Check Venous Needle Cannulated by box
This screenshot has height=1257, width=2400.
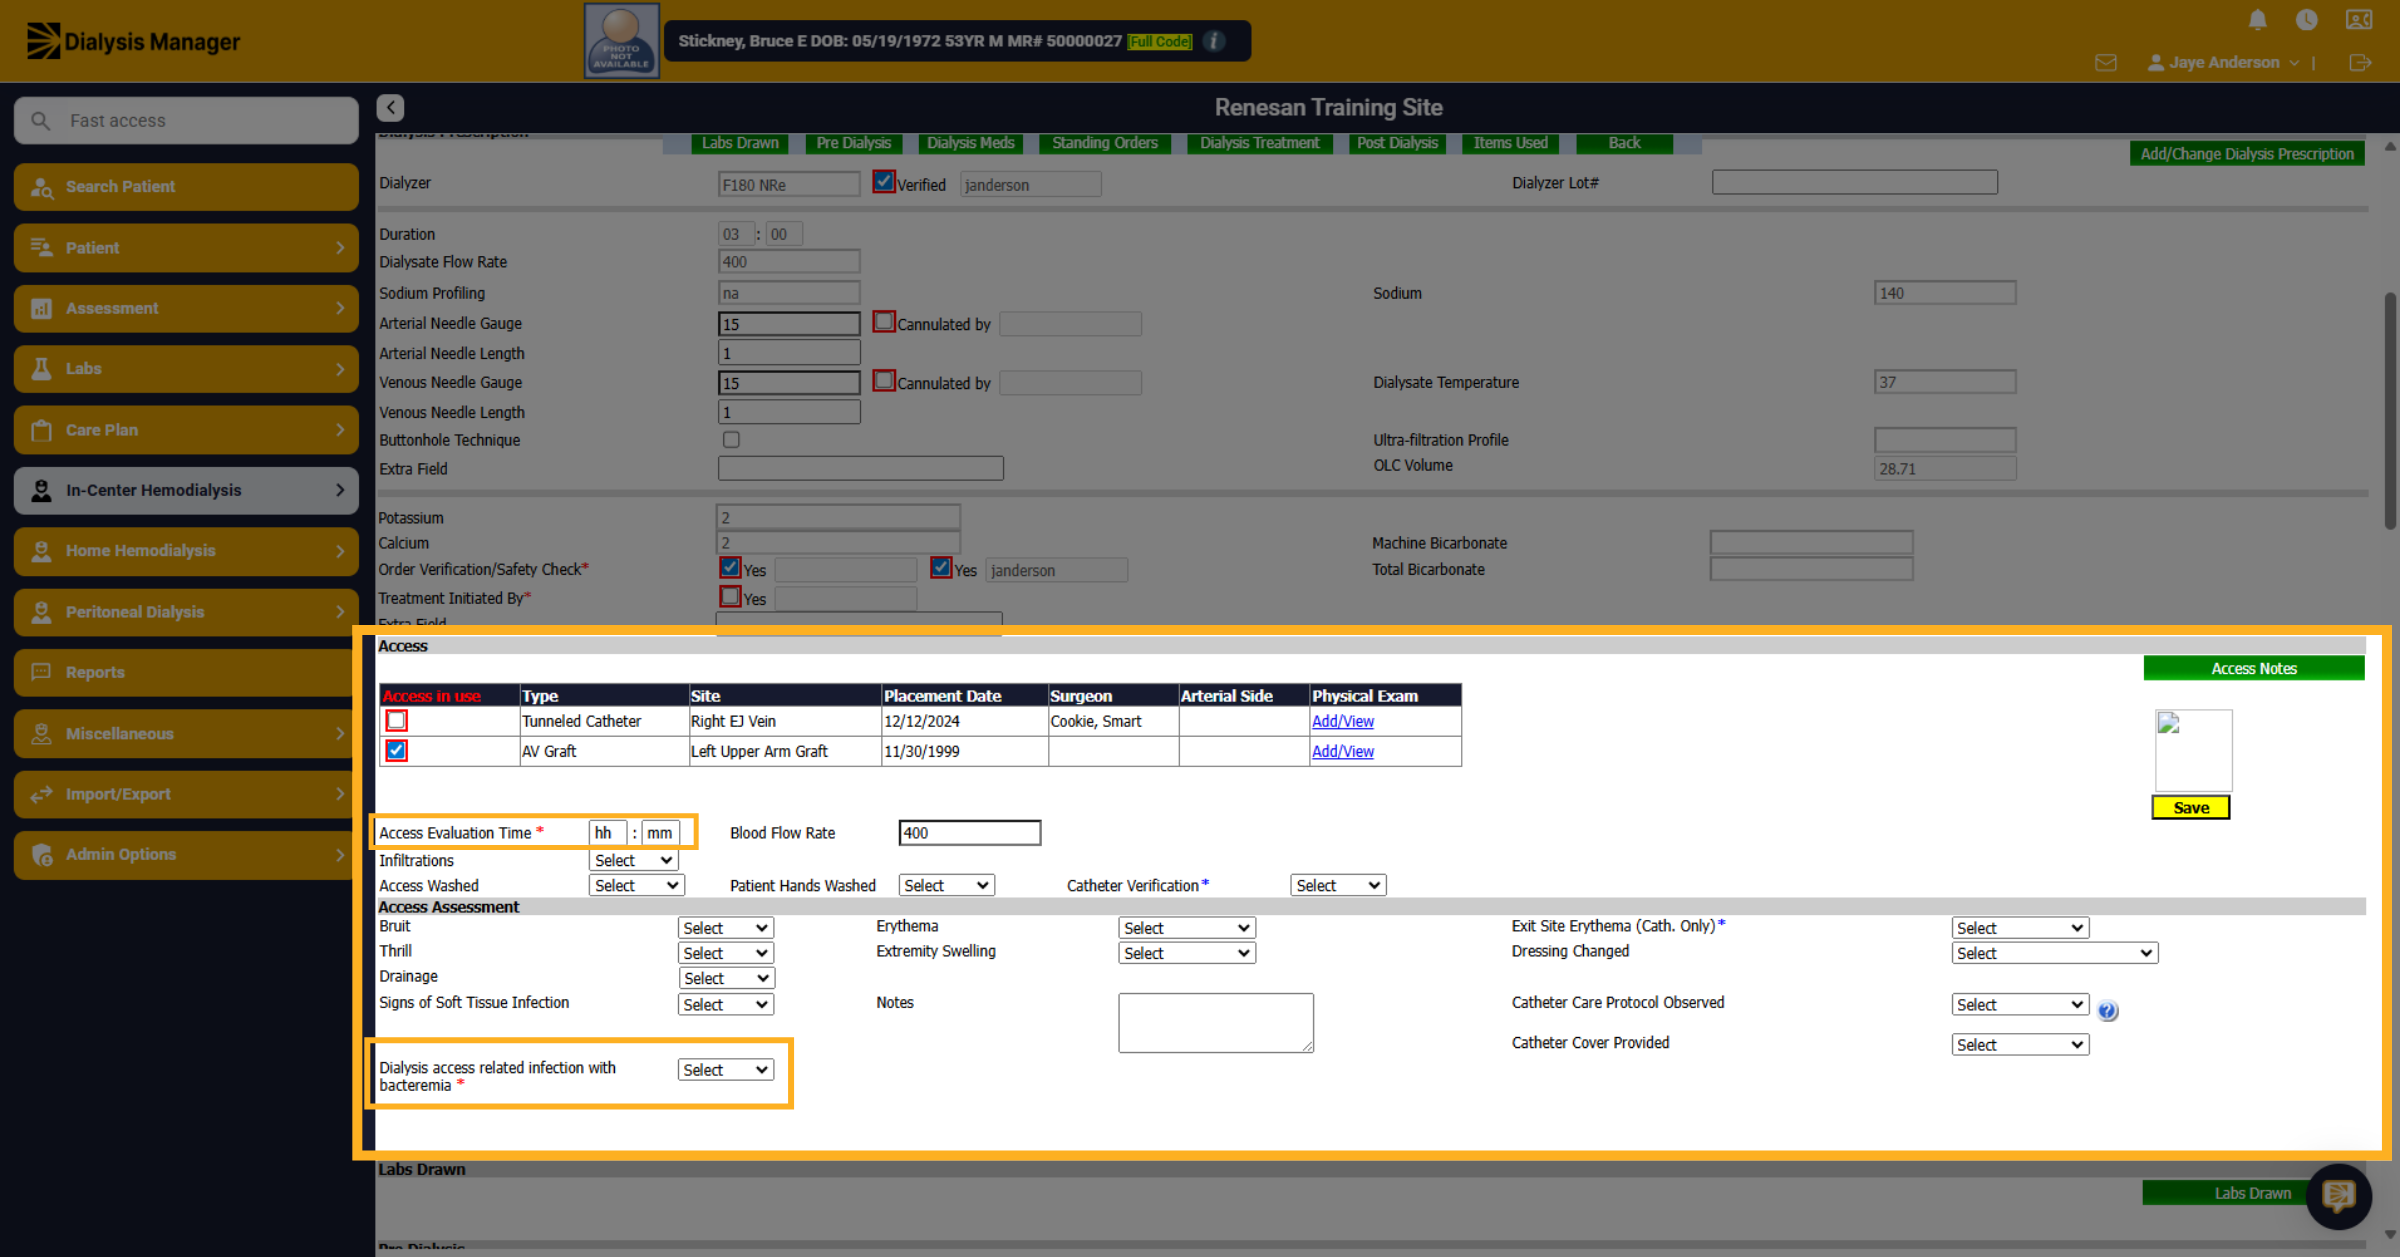[883, 381]
